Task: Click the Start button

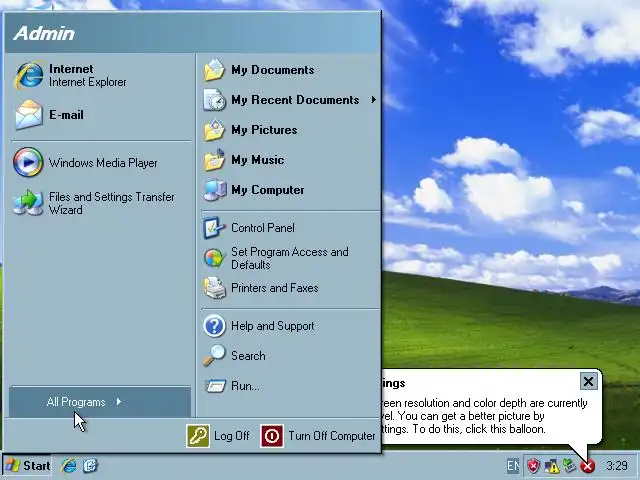Action: (27, 465)
